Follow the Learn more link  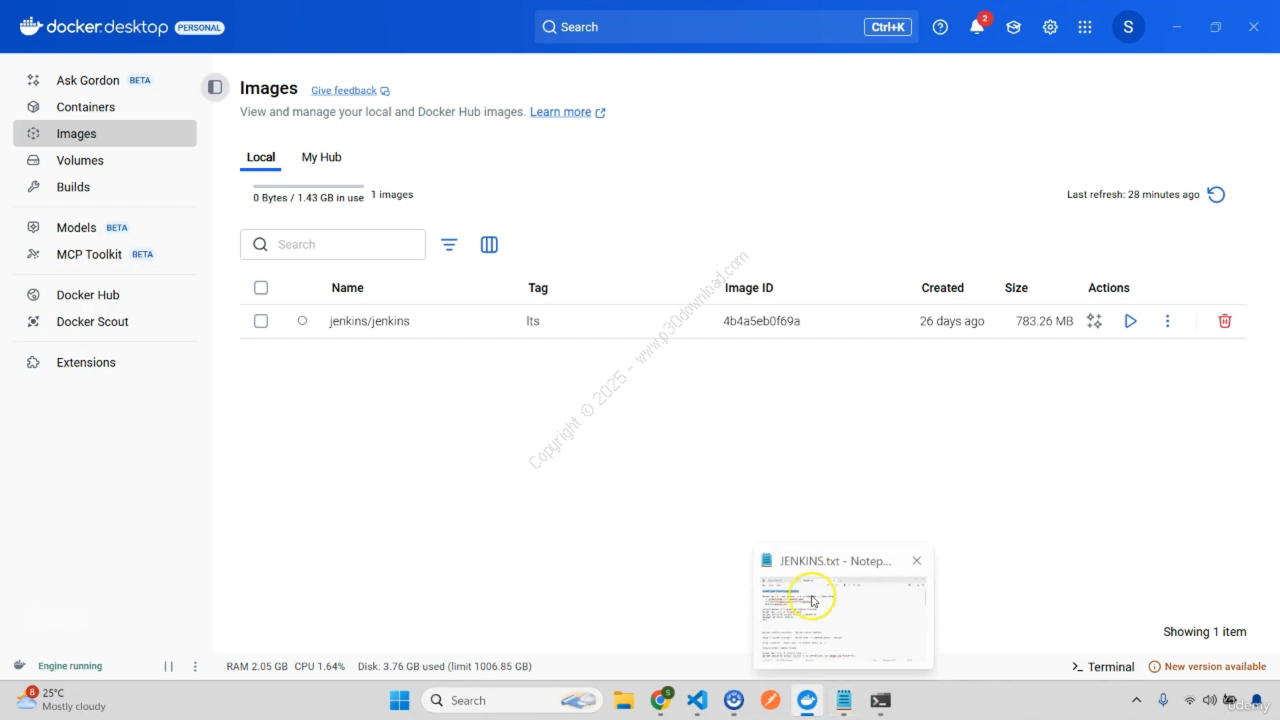click(x=561, y=112)
